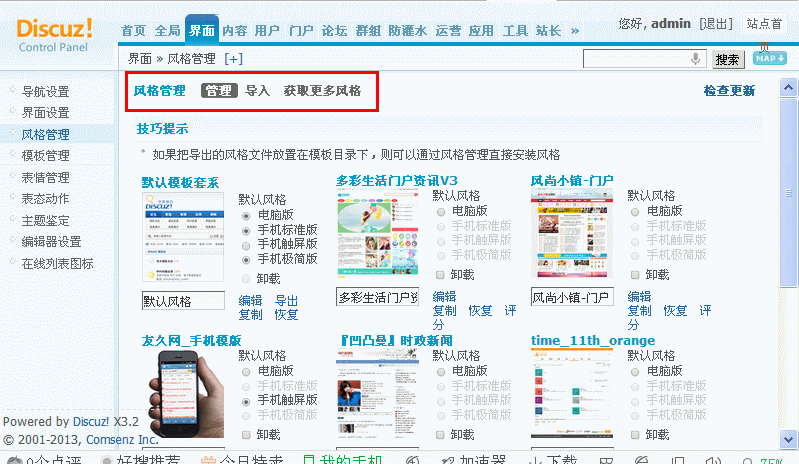Click the 默认风格 name input field
Screen dimensions: 799x464
coord(183,301)
